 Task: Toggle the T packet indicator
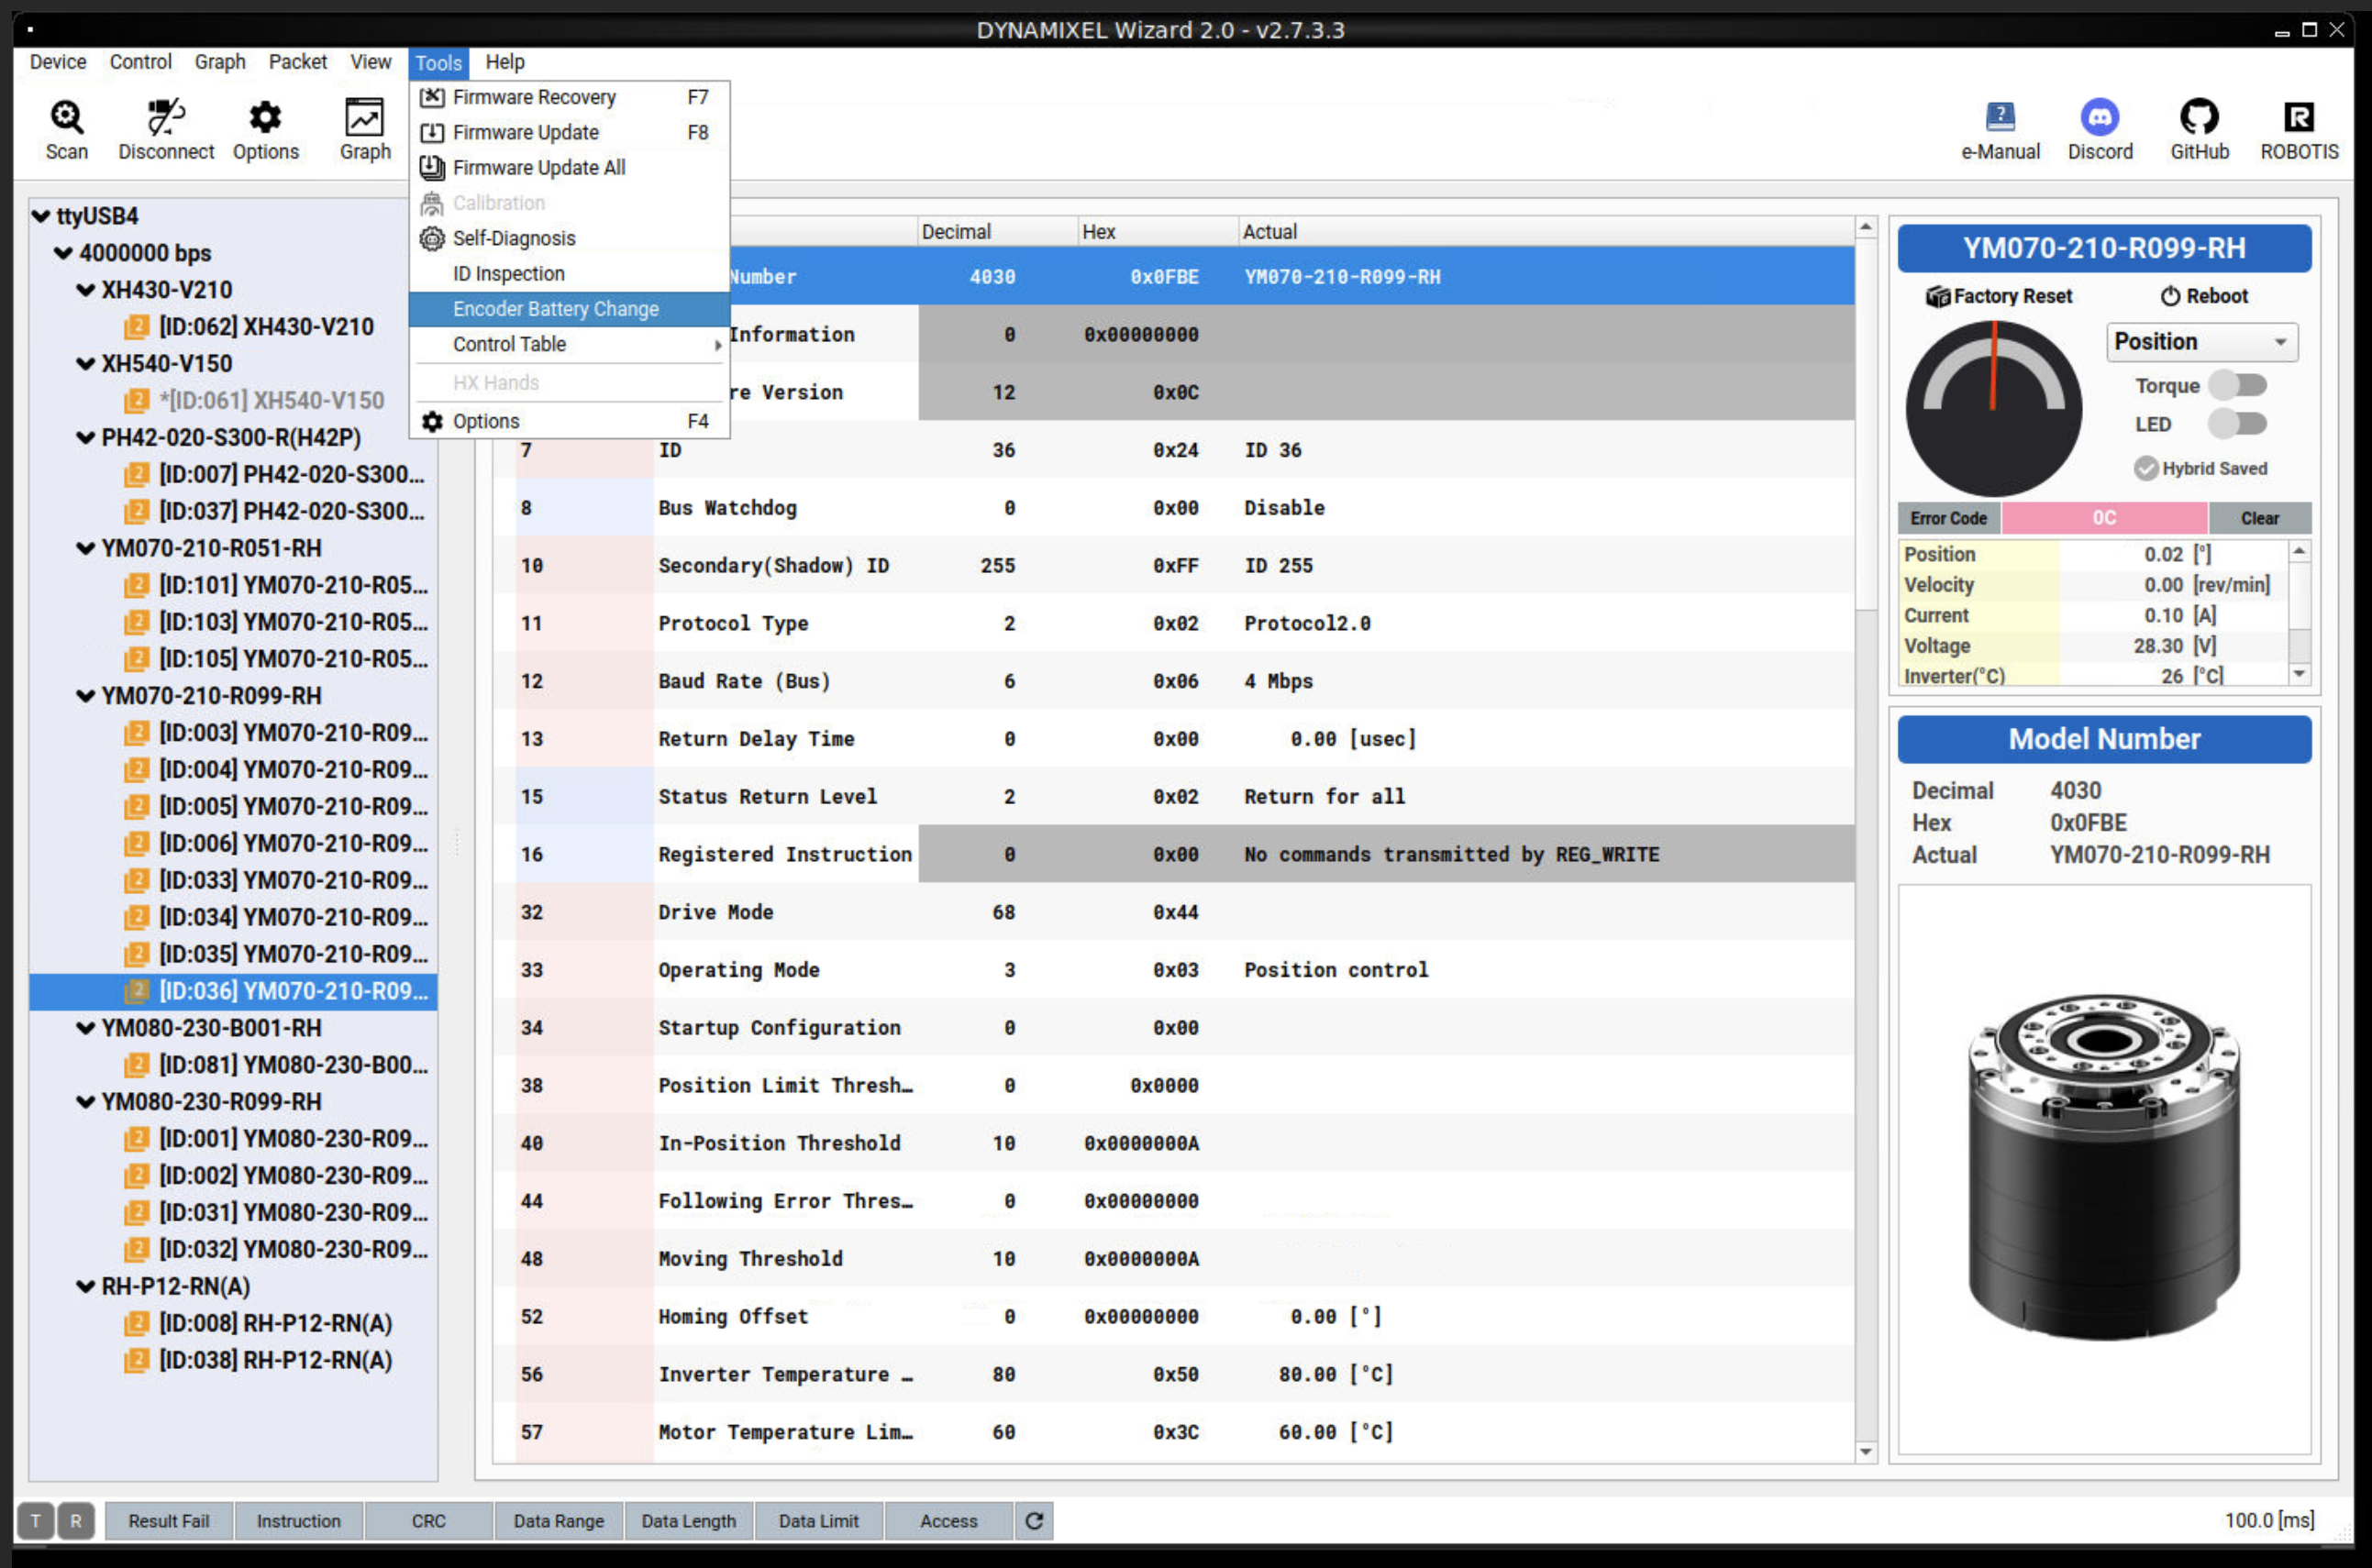click(x=36, y=1520)
